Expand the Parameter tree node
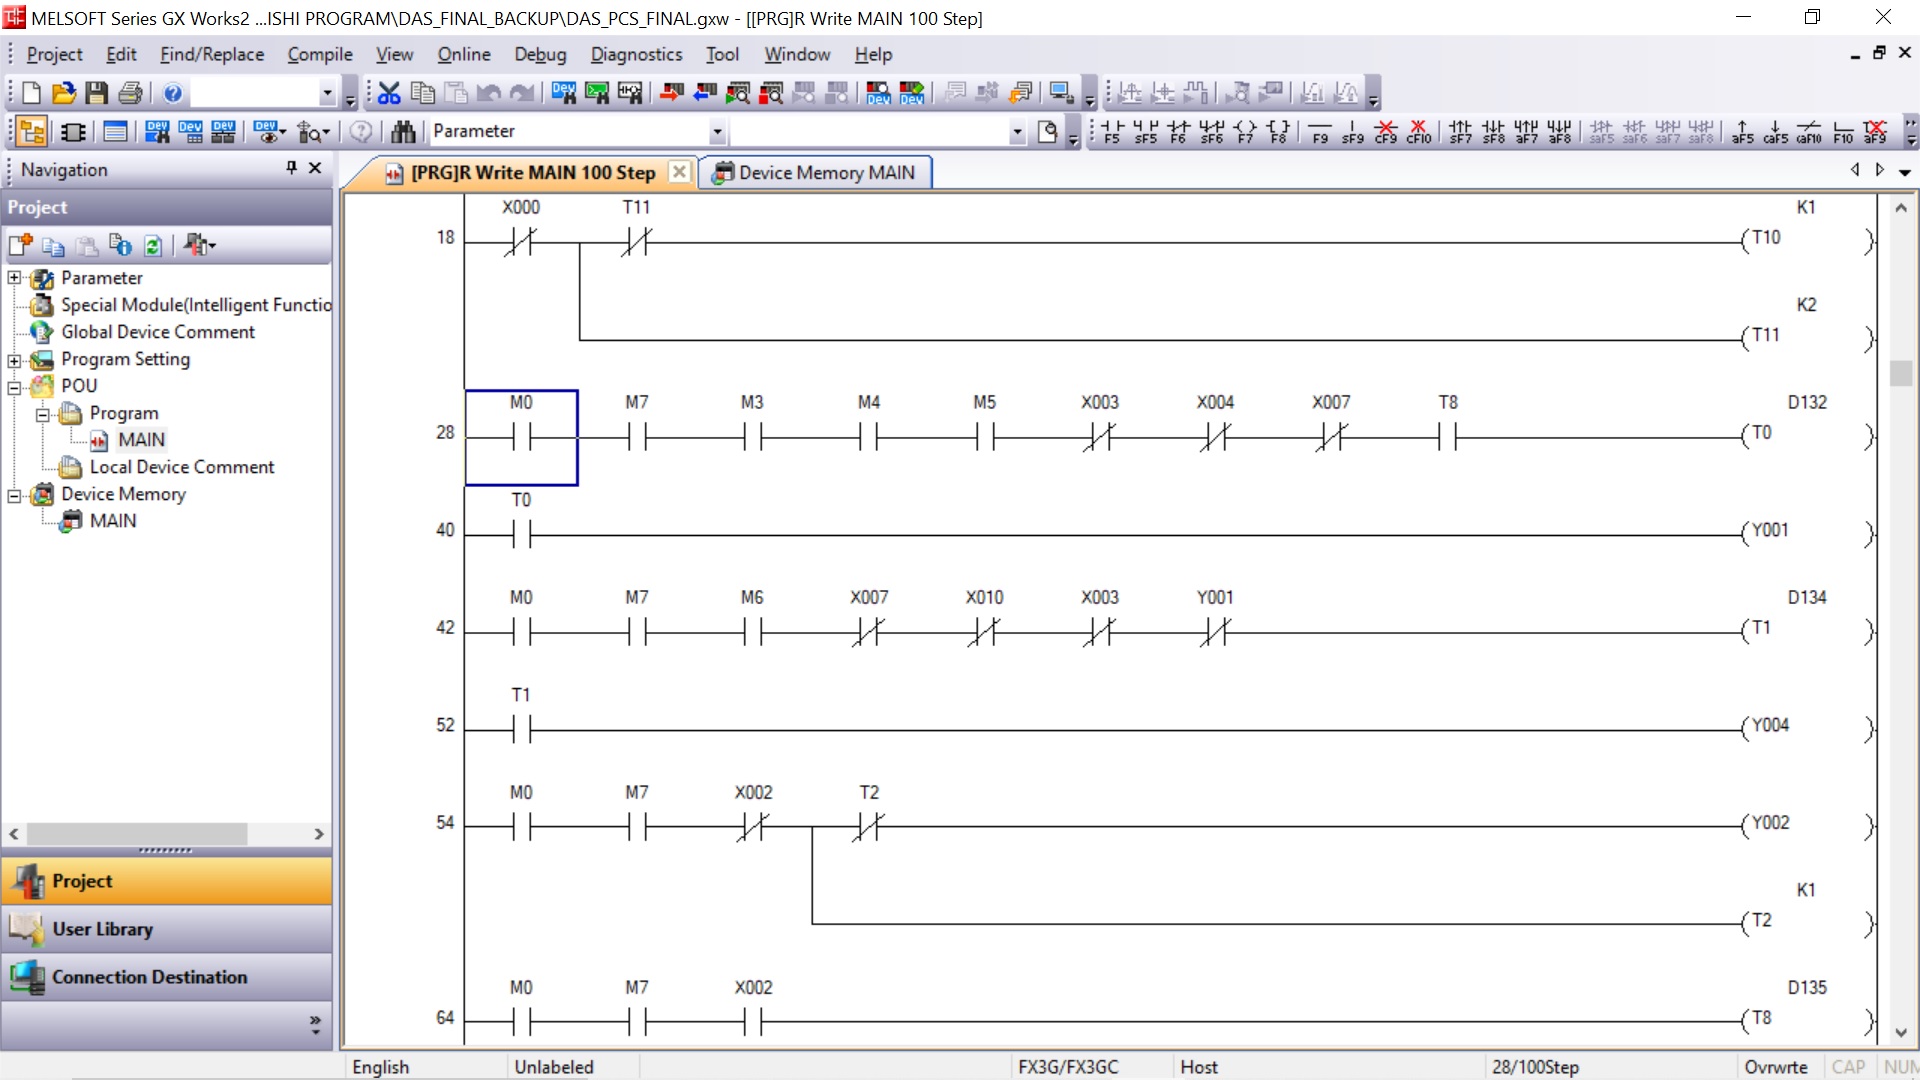The height and width of the screenshot is (1080, 1920). tap(14, 278)
